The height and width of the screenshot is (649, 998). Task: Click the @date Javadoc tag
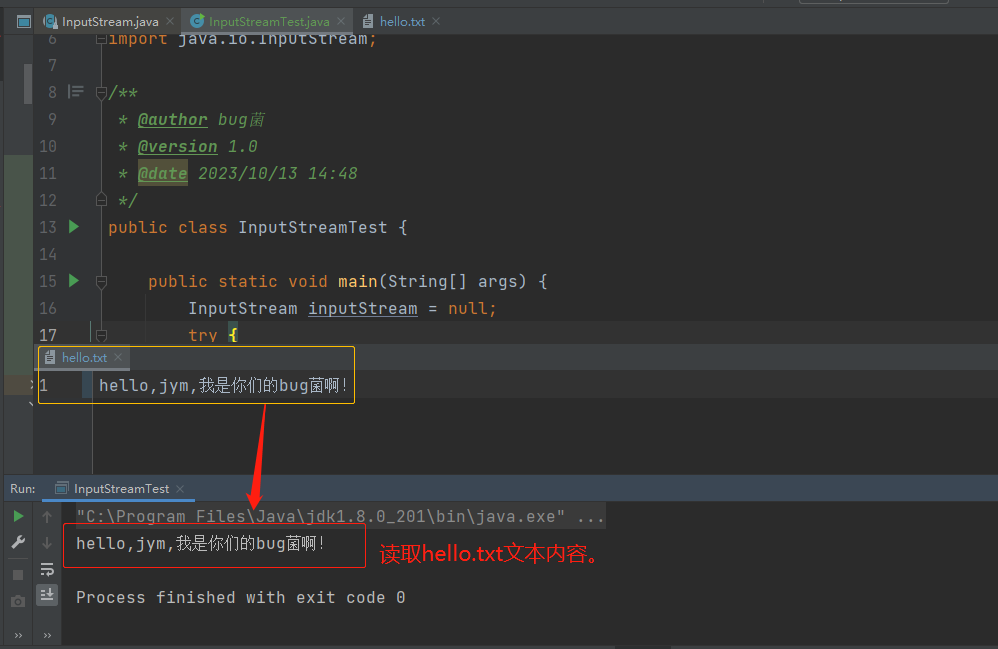[163, 173]
